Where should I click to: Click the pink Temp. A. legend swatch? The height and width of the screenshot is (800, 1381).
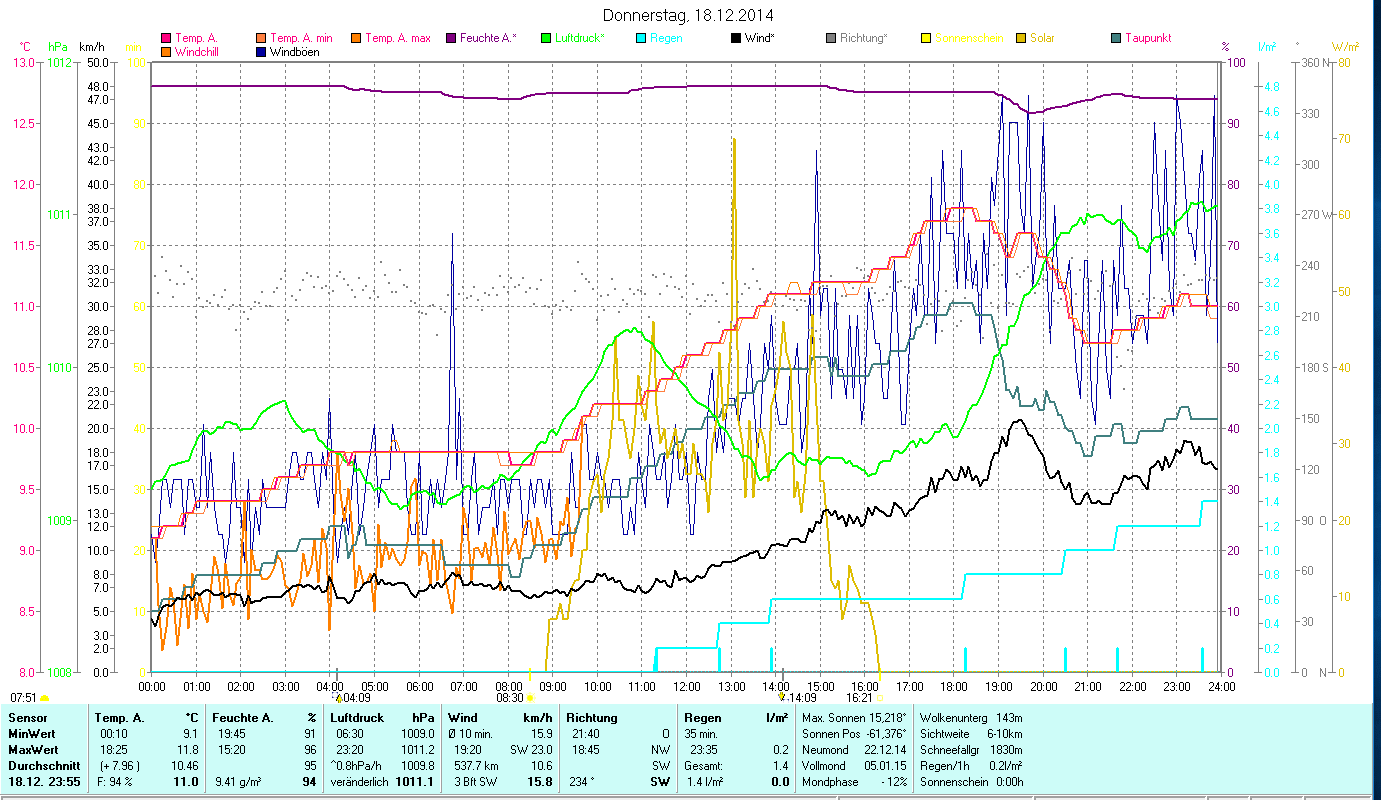166,38
